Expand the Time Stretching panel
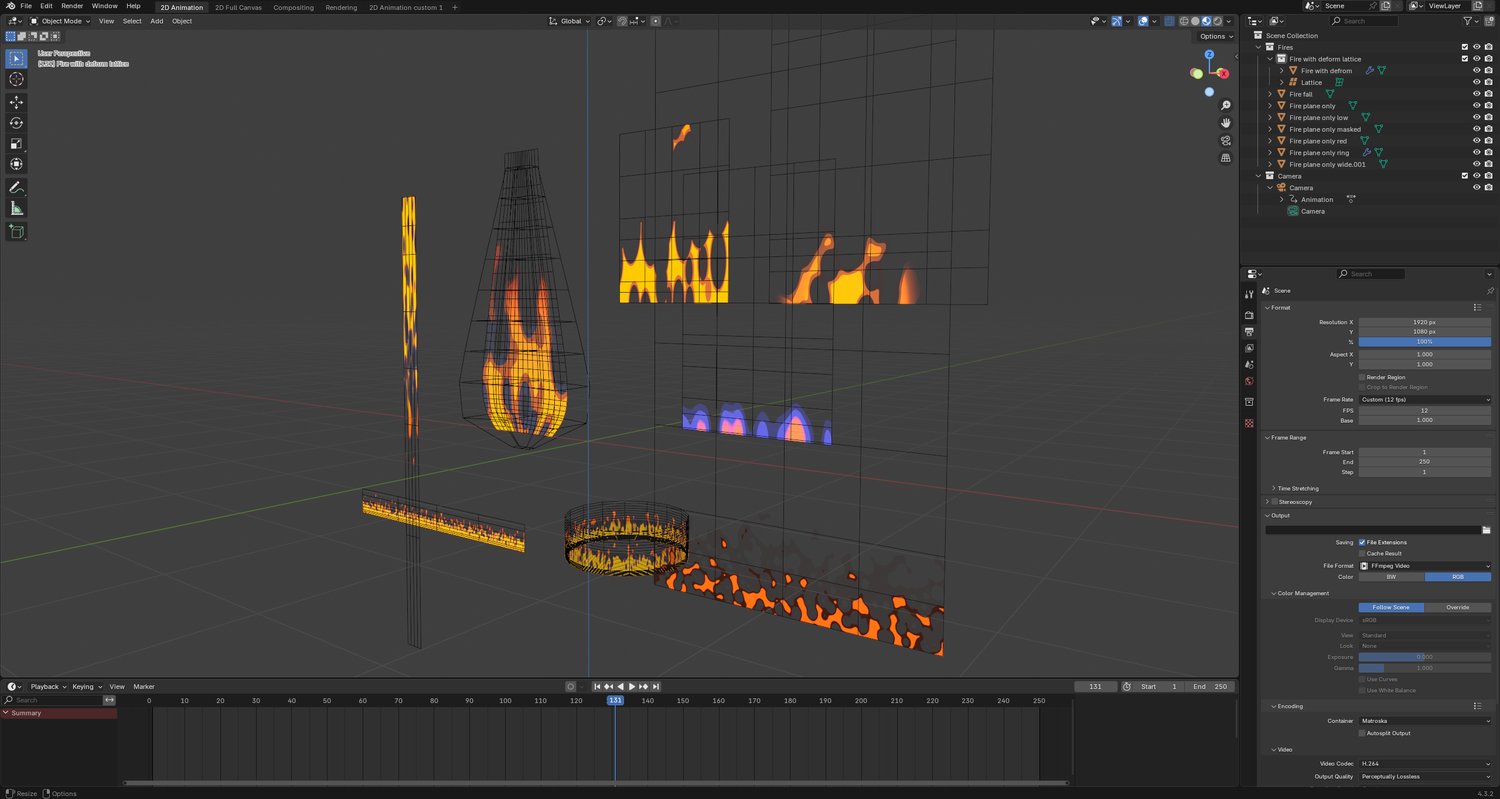The image size is (1500, 799). [x=1298, y=488]
